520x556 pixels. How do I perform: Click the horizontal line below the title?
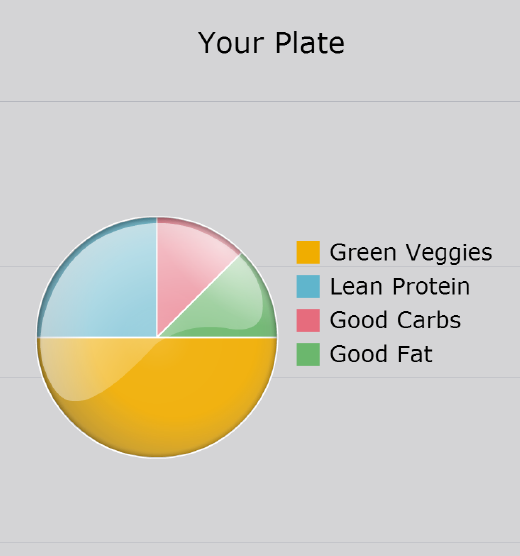(260, 101)
